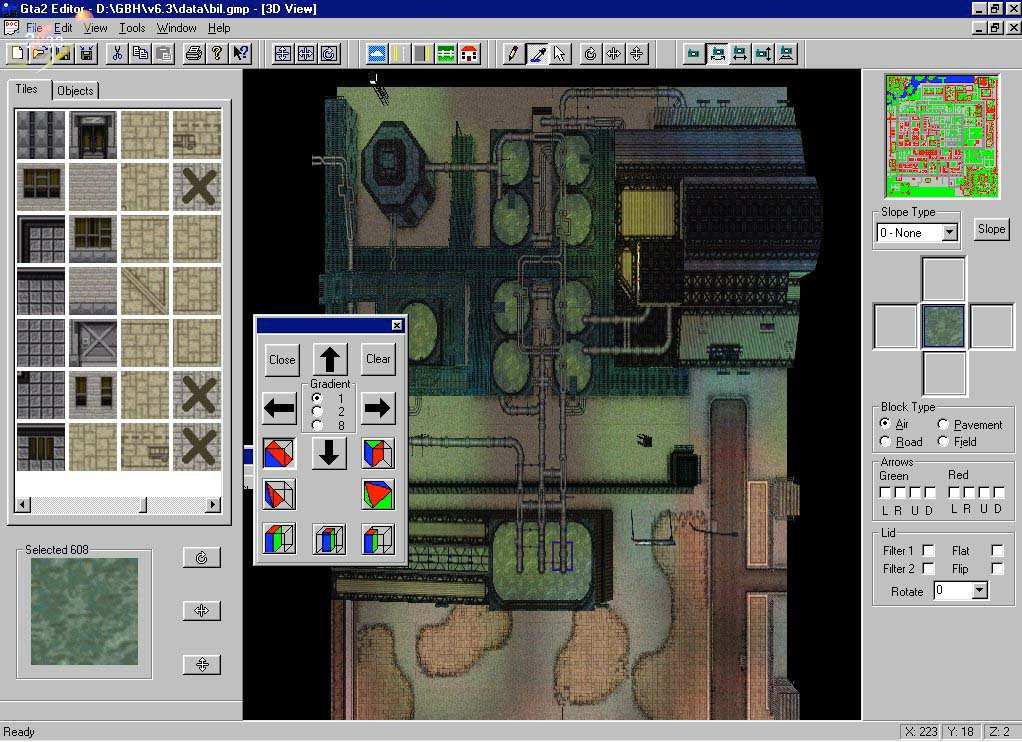Click the last teal view-mode toolbar icon
Screen dimensions: 1022x742
[x=787, y=53]
